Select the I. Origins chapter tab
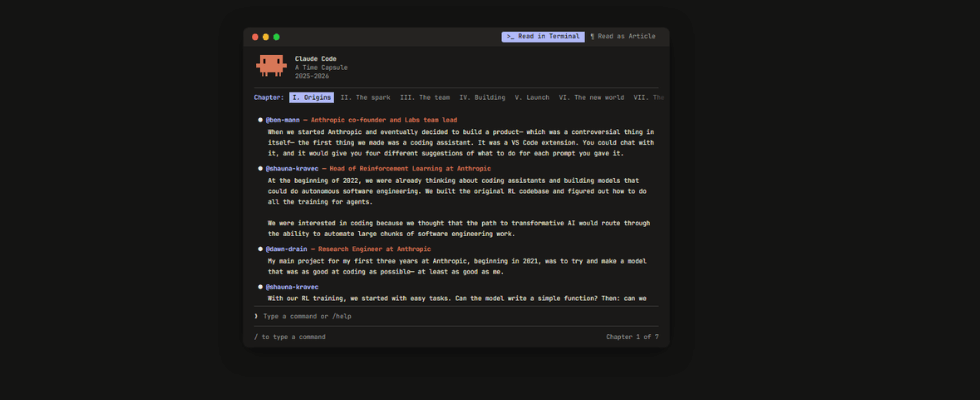Viewport: 980px width, 400px height. click(311, 98)
